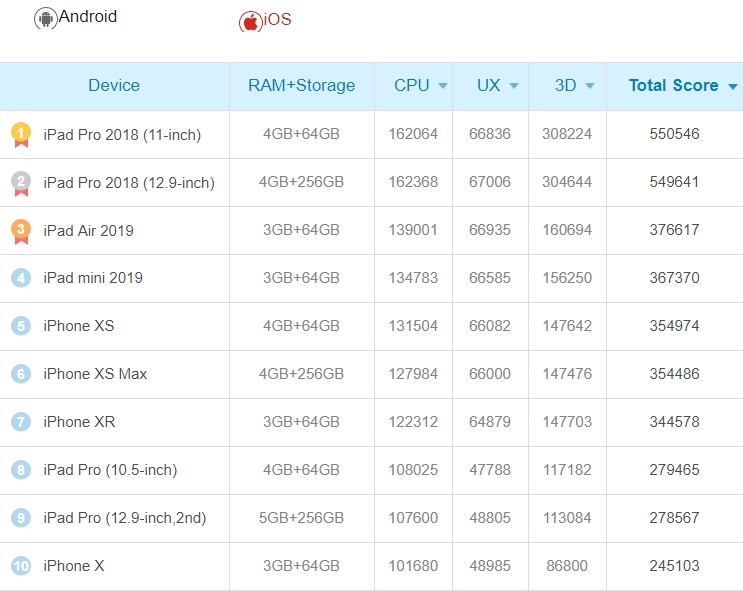Select iPad Pro (12.9-inch,2nd) device name
This screenshot has width=743, height=591.
tap(125, 518)
